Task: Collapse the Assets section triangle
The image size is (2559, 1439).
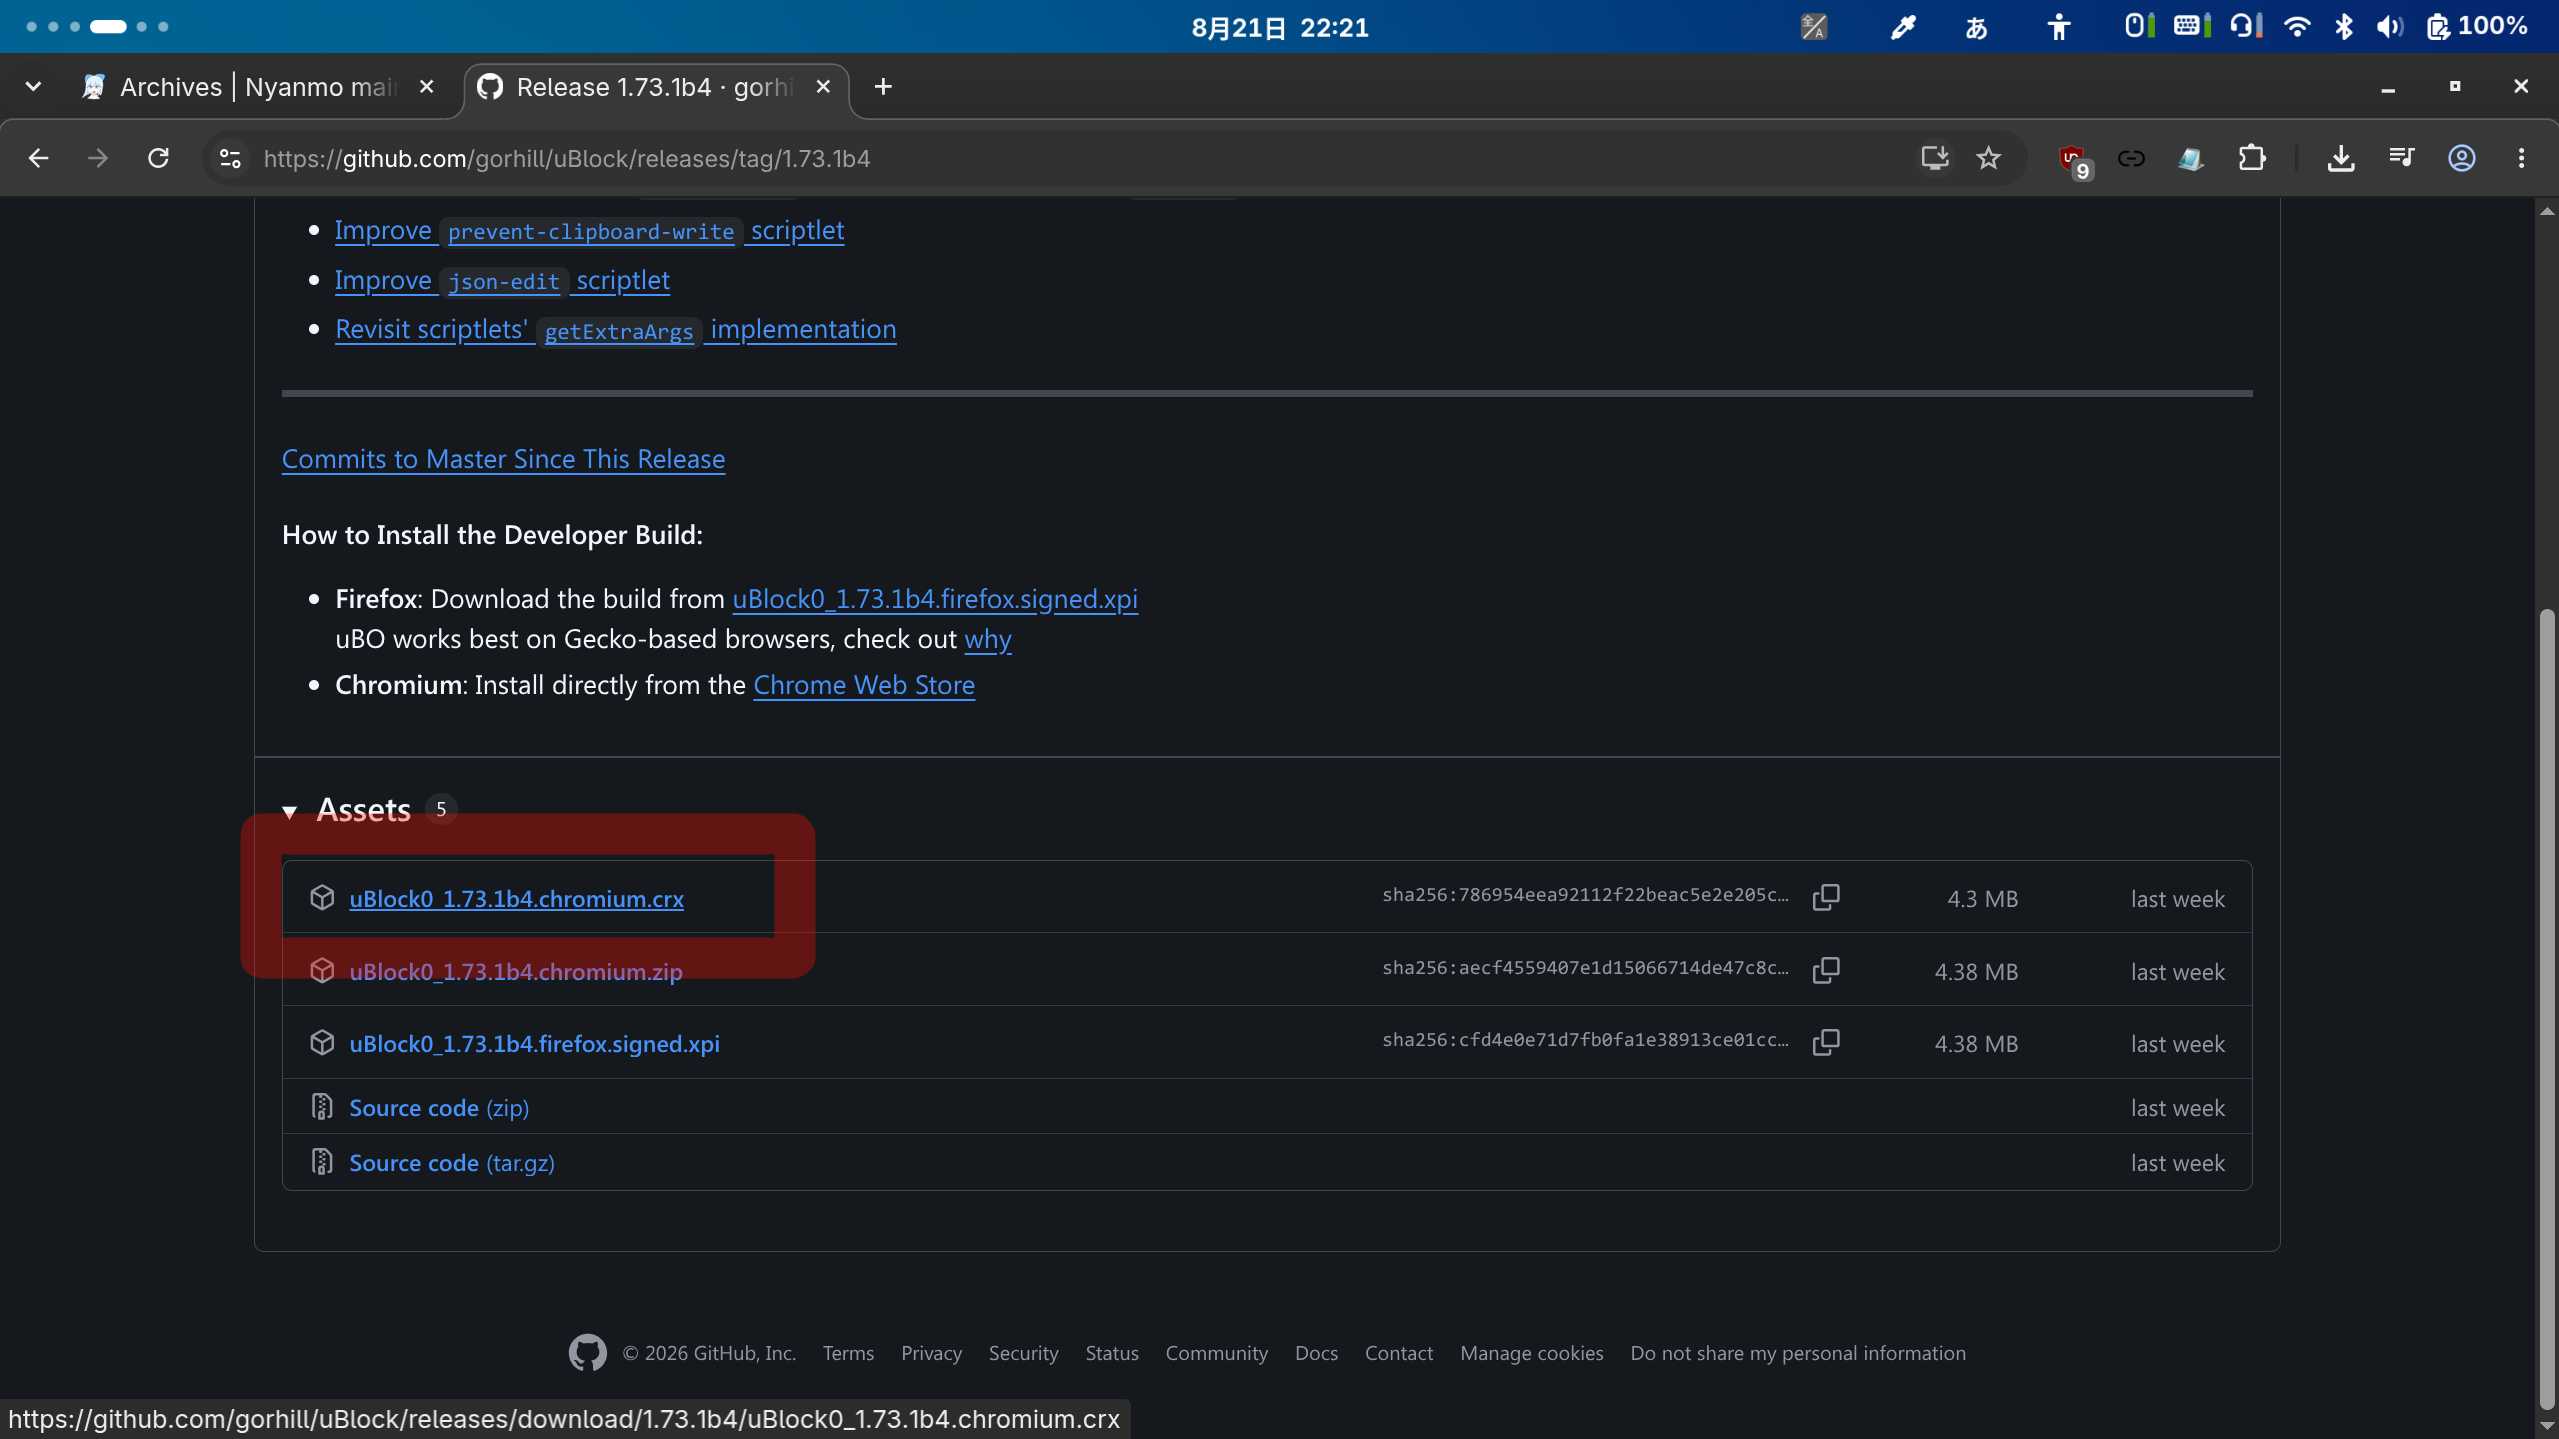Action: [x=290, y=811]
